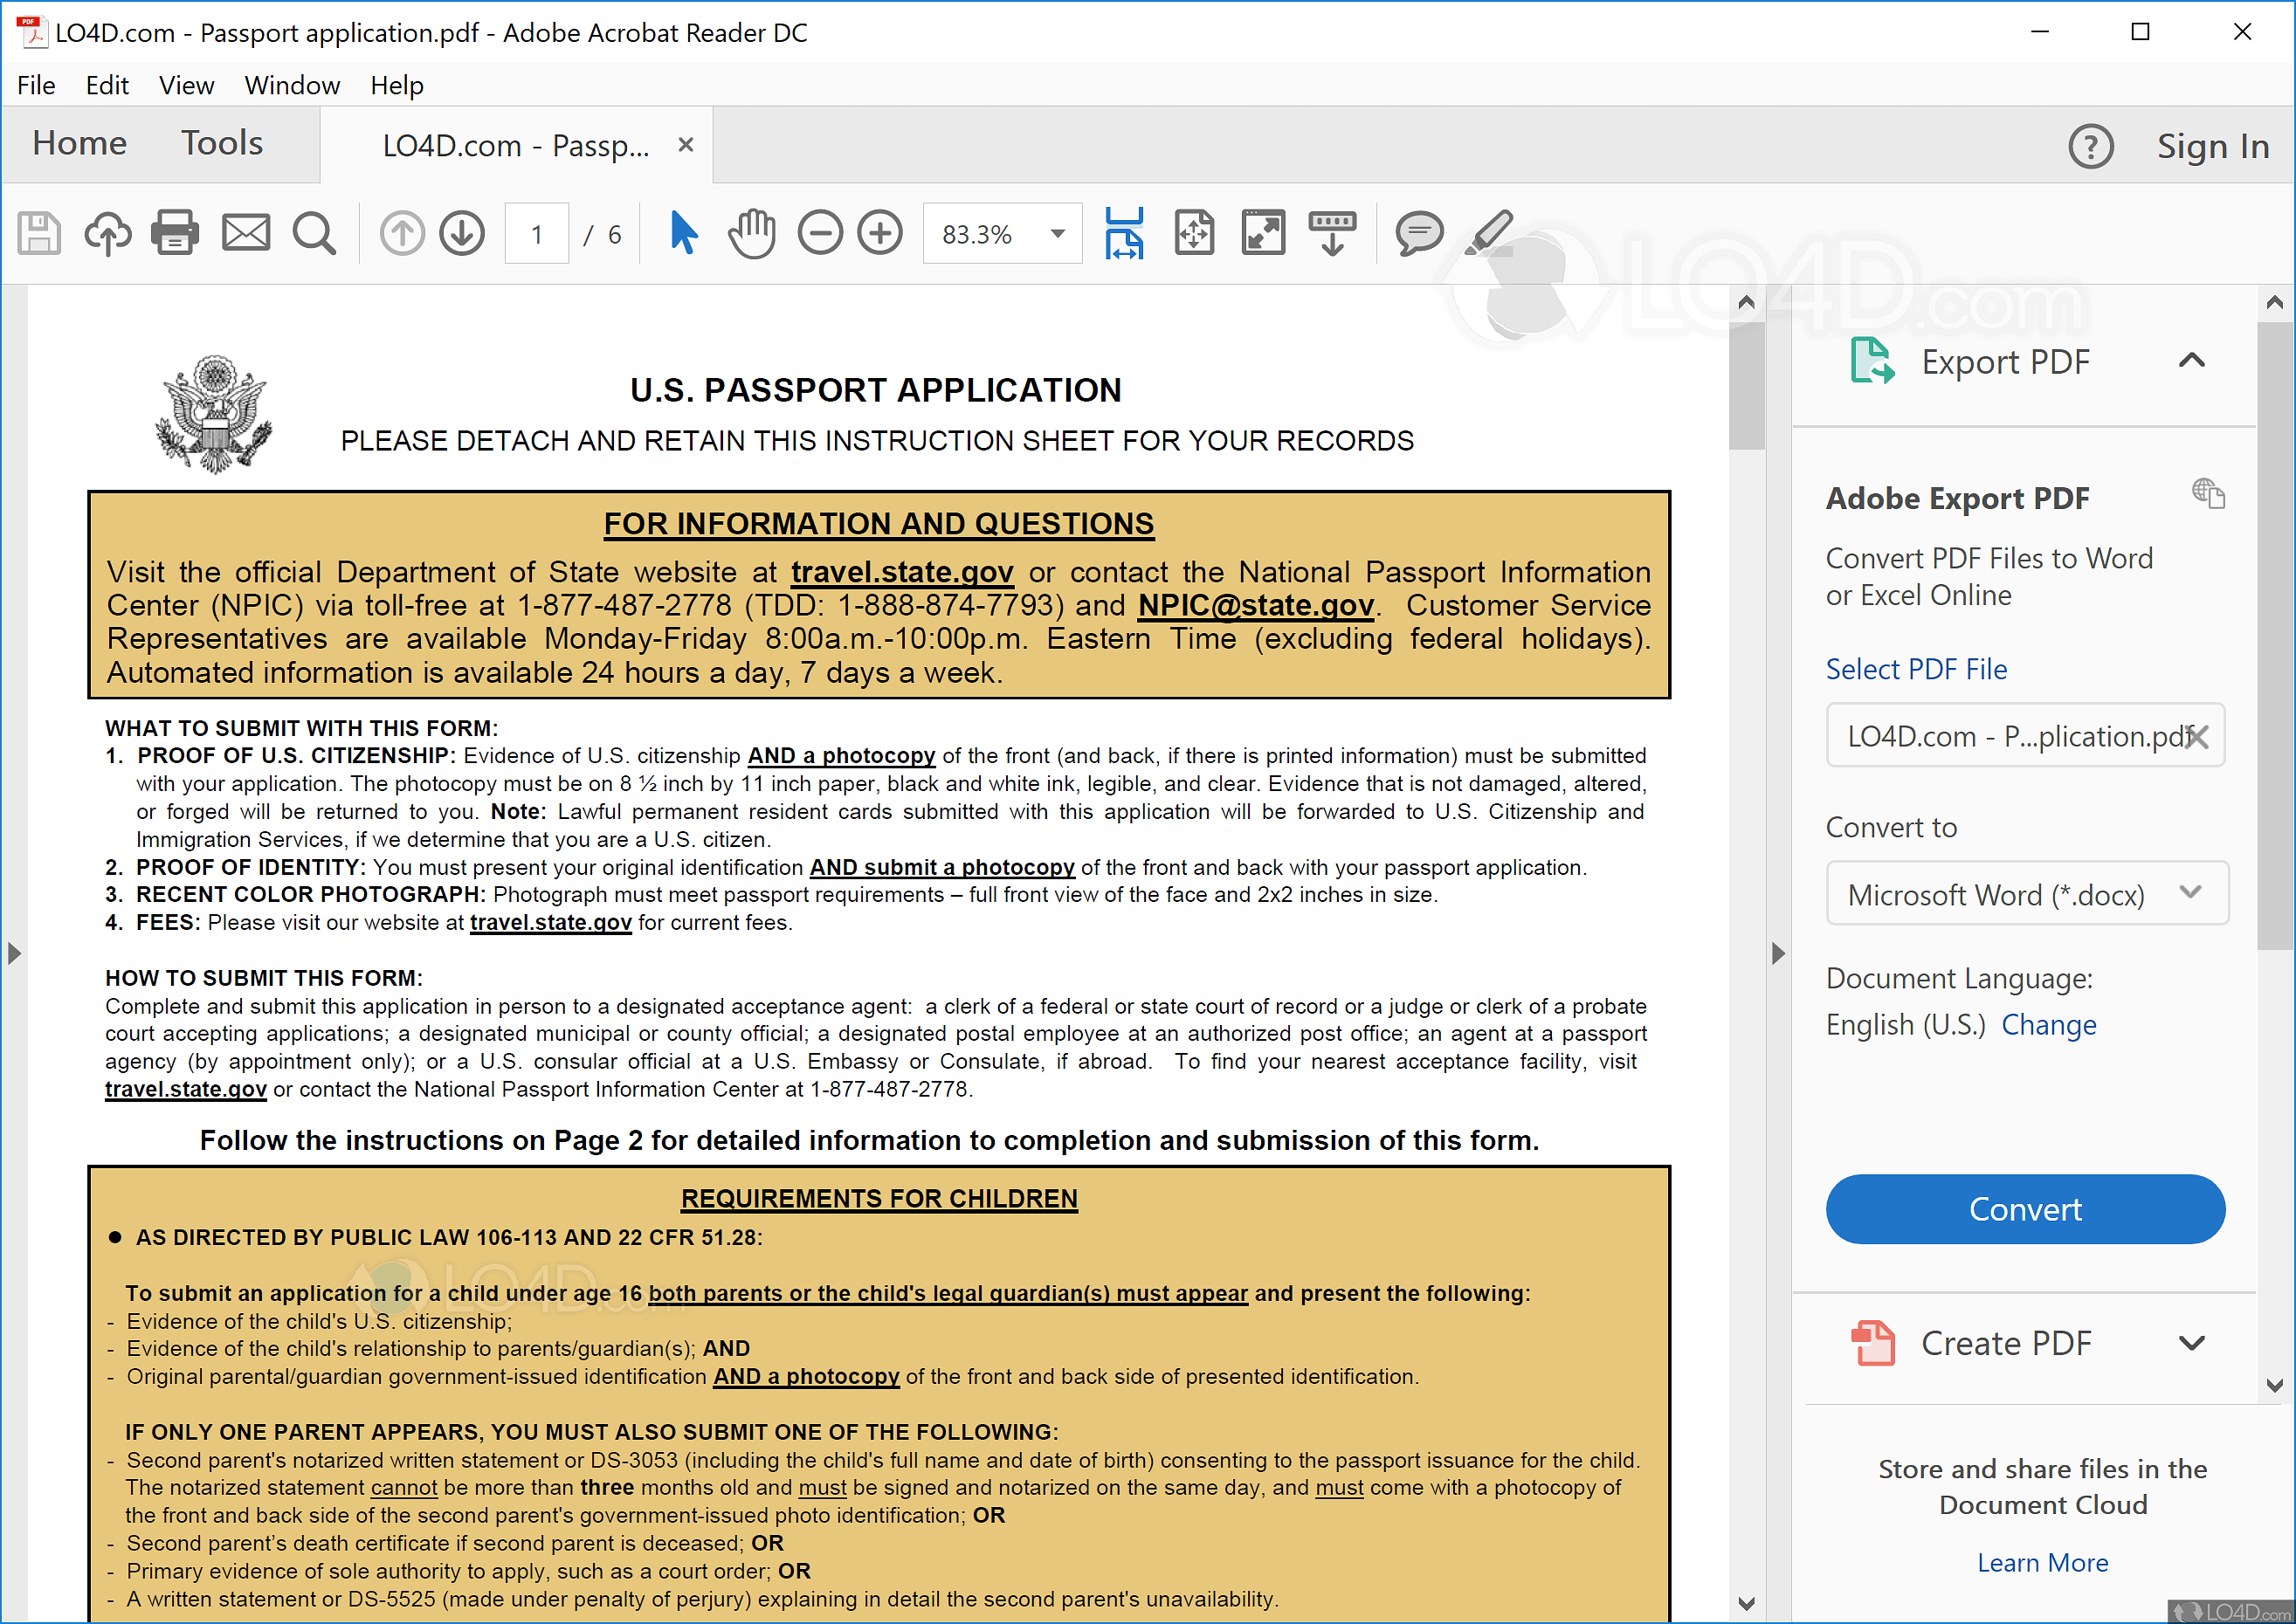The width and height of the screenshot is (2296, 1624).
Task: Click the Save file icon
Action: [39, 234]
